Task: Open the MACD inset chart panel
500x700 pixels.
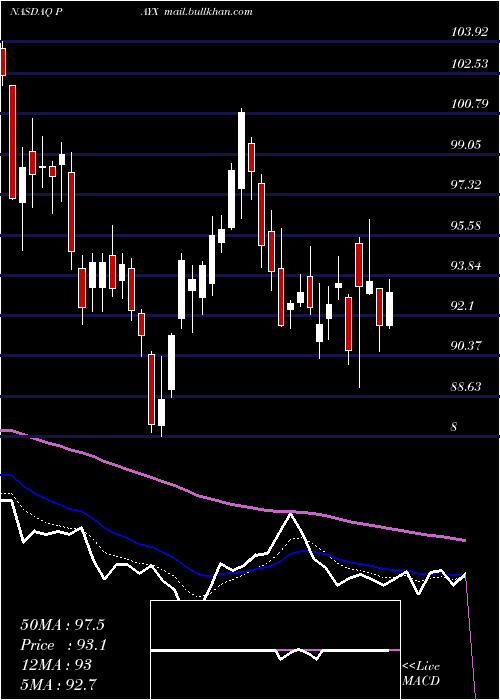Action: pos(275,650)
